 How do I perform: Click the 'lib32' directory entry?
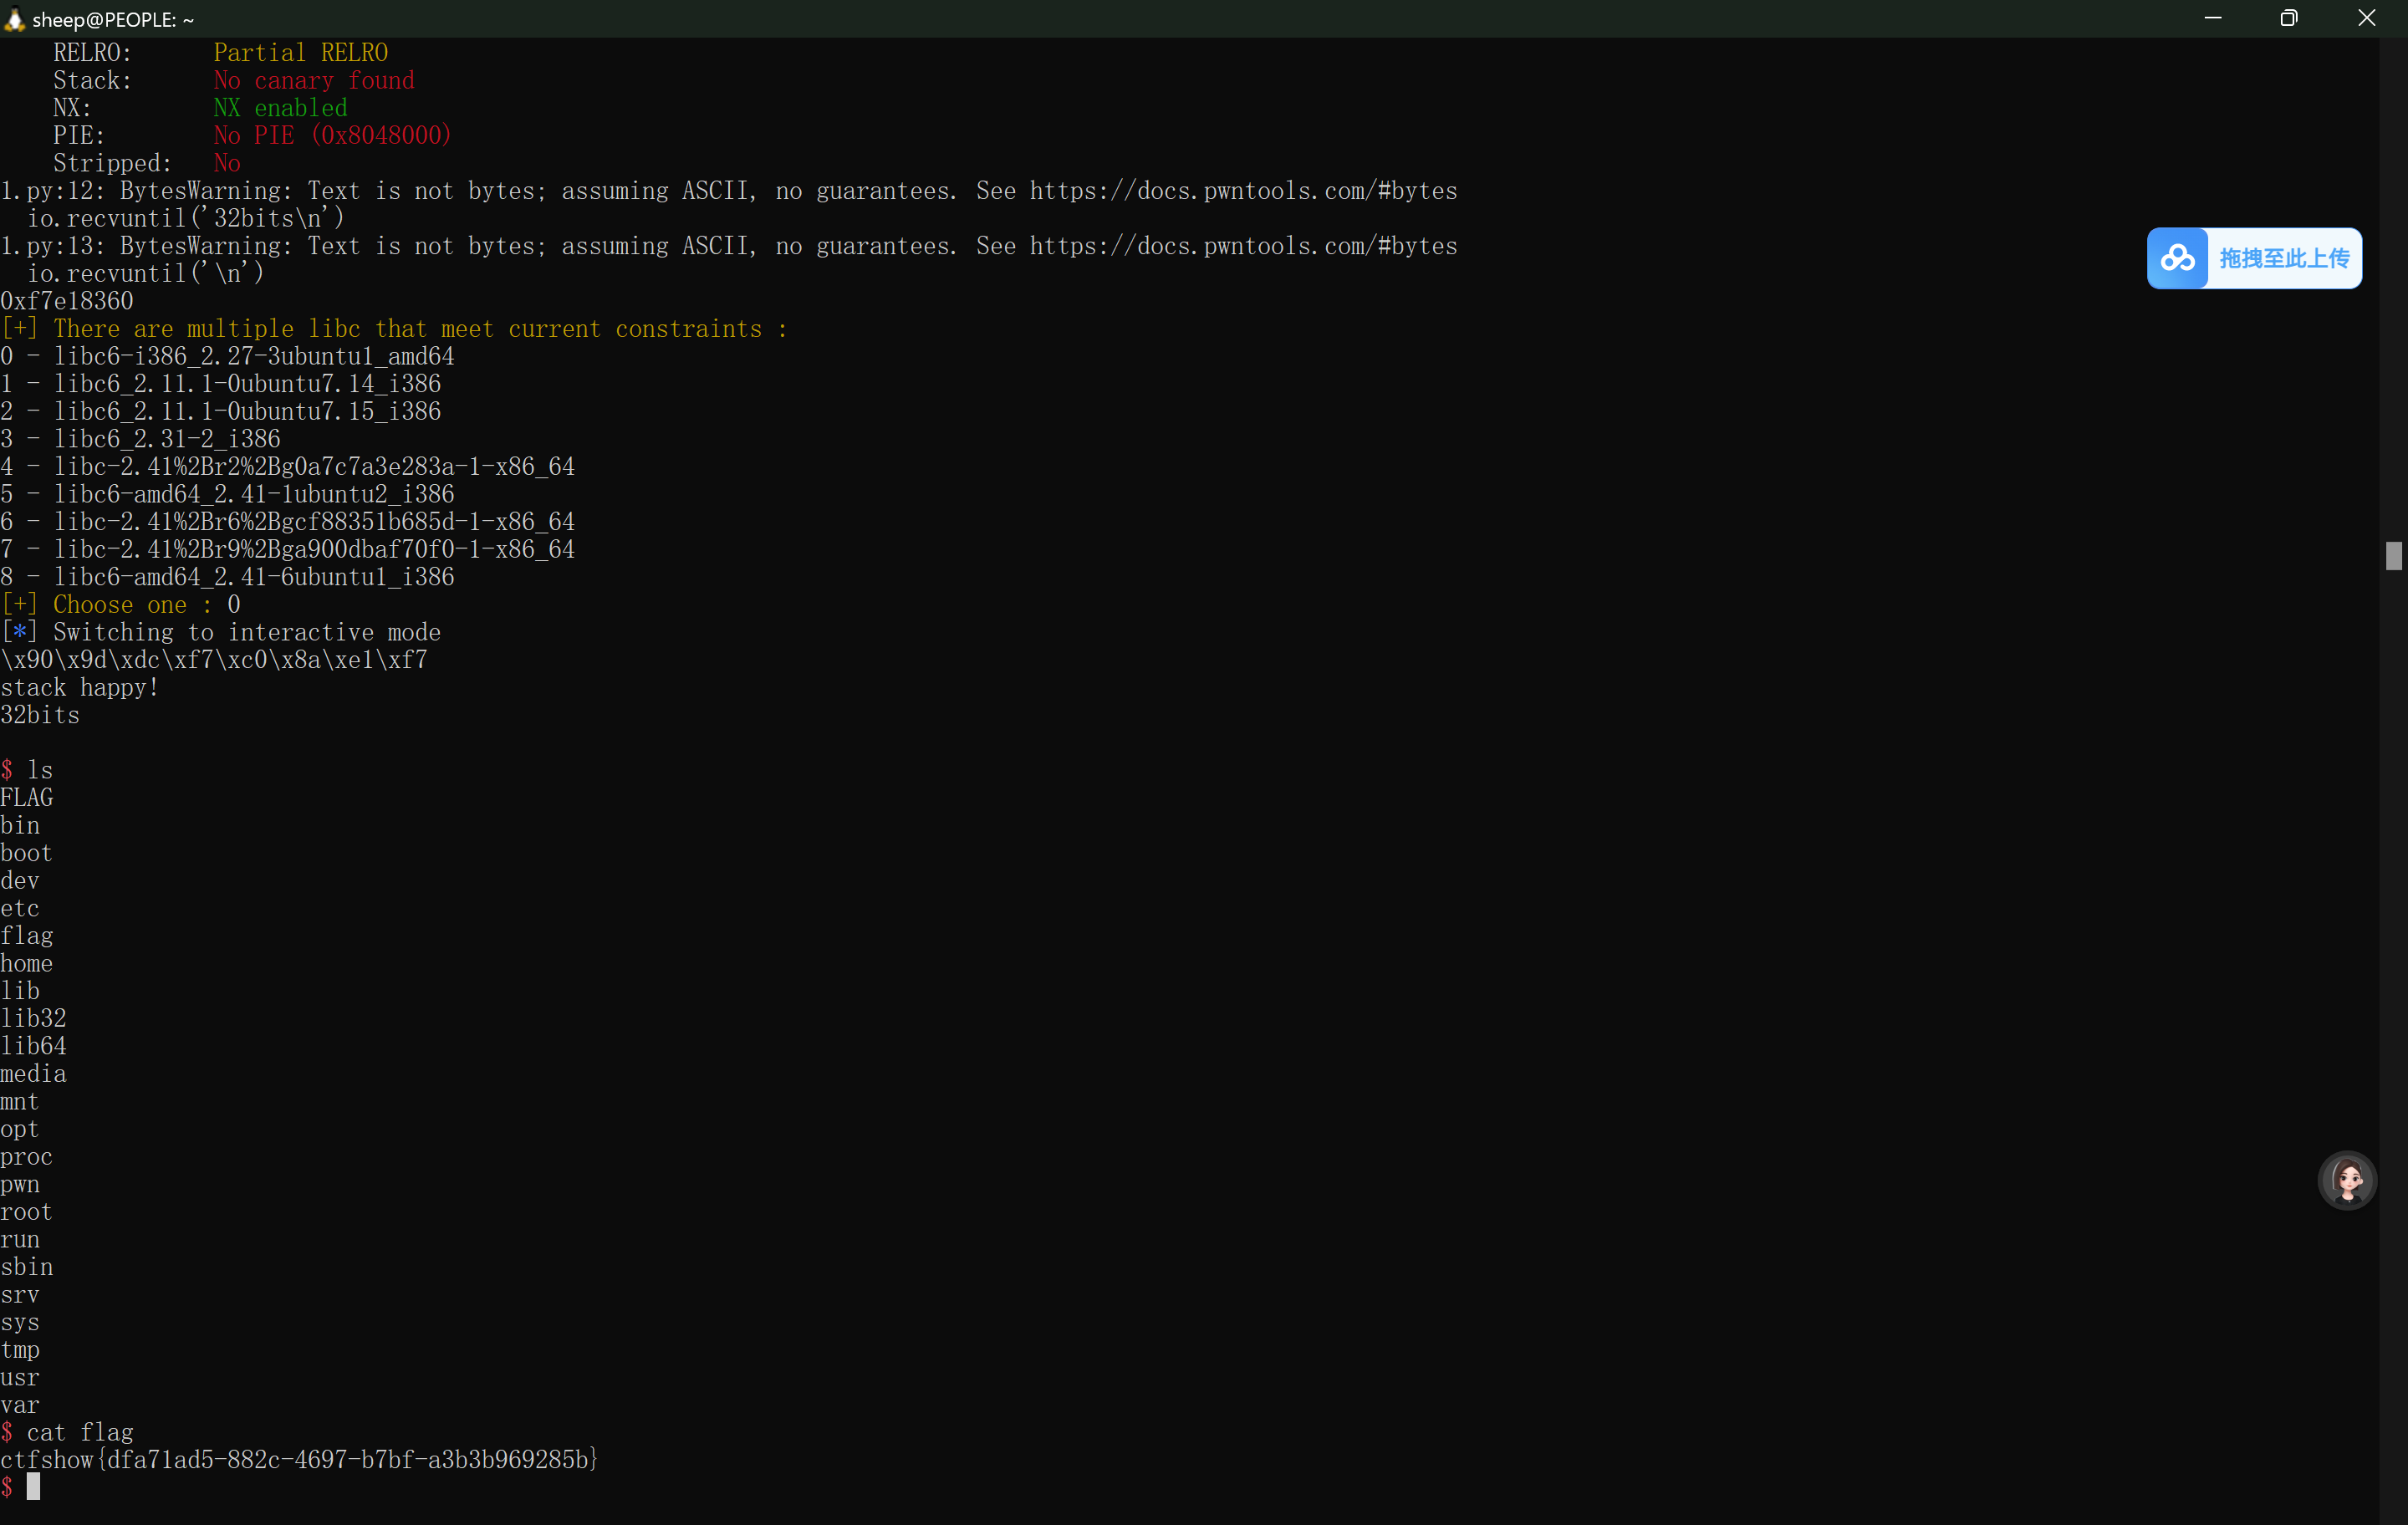point(33,1019)
